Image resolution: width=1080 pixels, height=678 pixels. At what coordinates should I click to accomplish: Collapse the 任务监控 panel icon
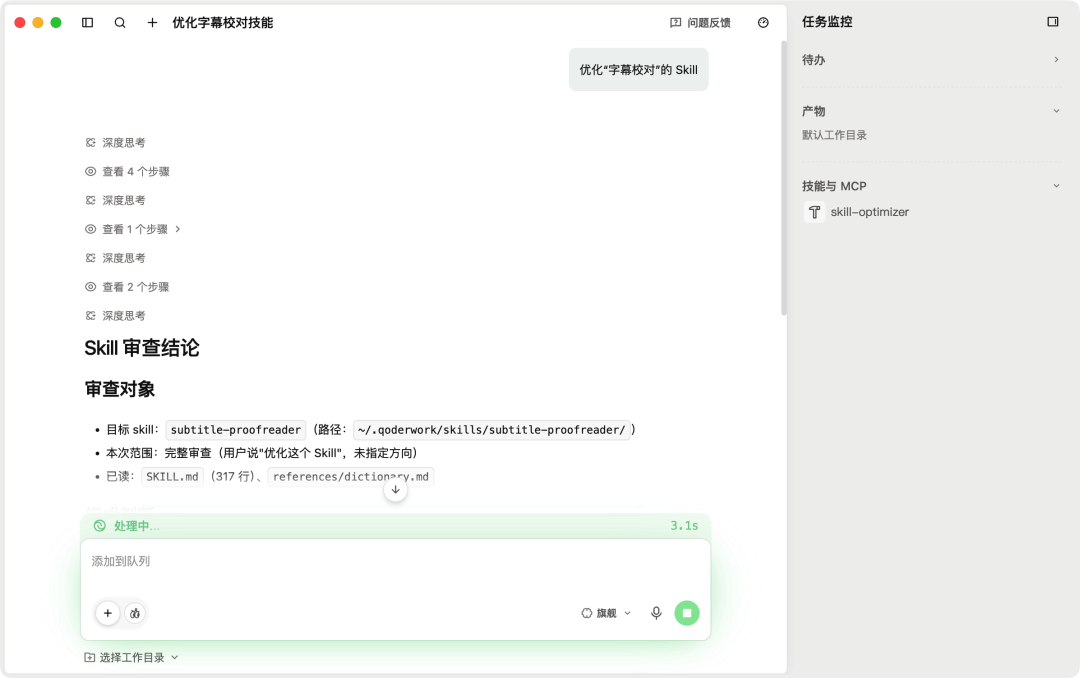click(x=1052, y=22)
